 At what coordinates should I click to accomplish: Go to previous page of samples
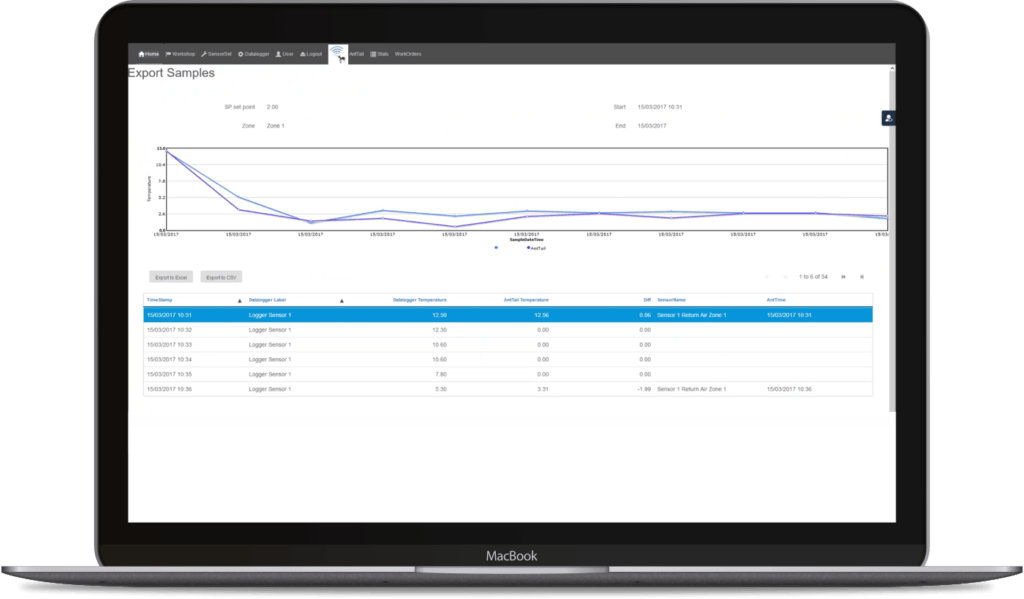pos(785,277)
